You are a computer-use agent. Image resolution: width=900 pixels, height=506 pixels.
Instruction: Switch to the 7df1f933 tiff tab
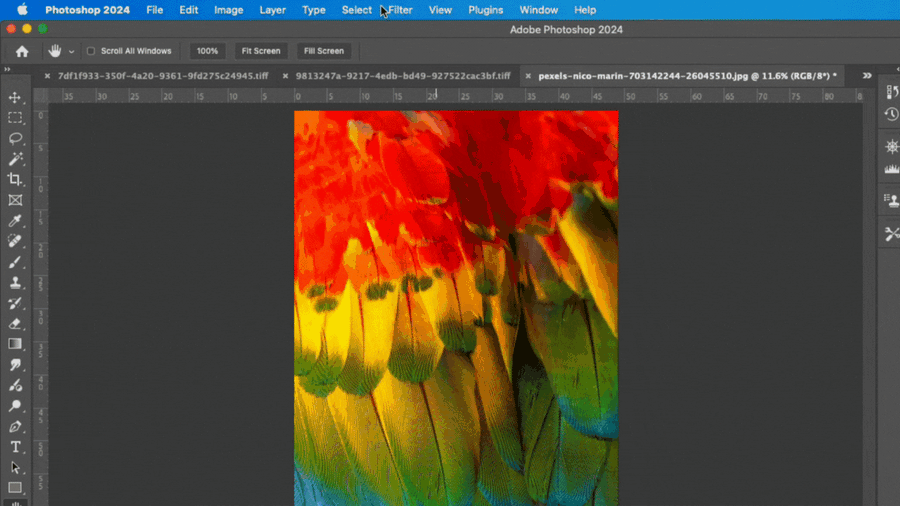[x=163, y=76]
